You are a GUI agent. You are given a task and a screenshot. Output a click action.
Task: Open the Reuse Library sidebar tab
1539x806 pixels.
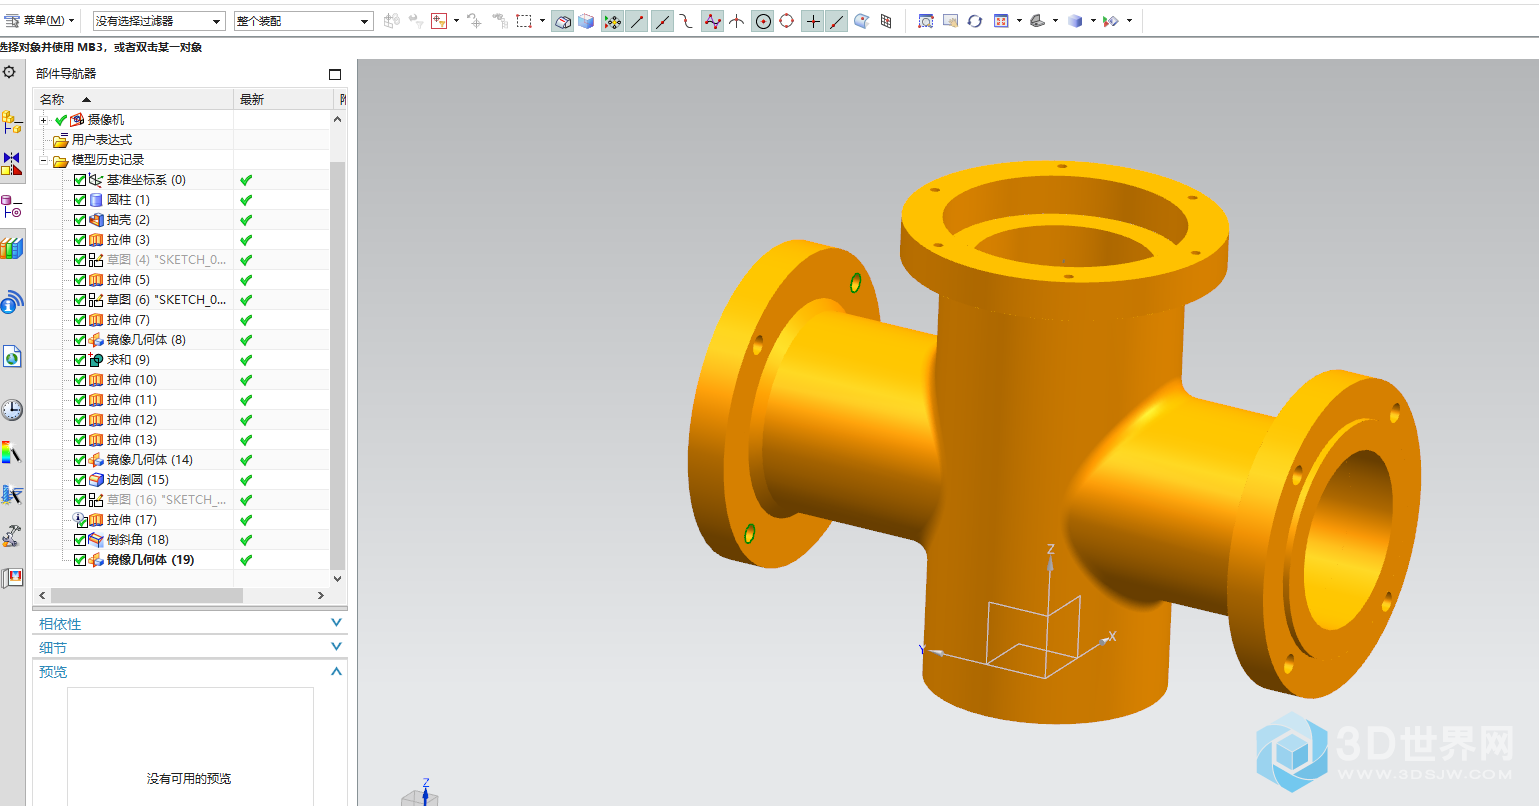tap(12, 248)
